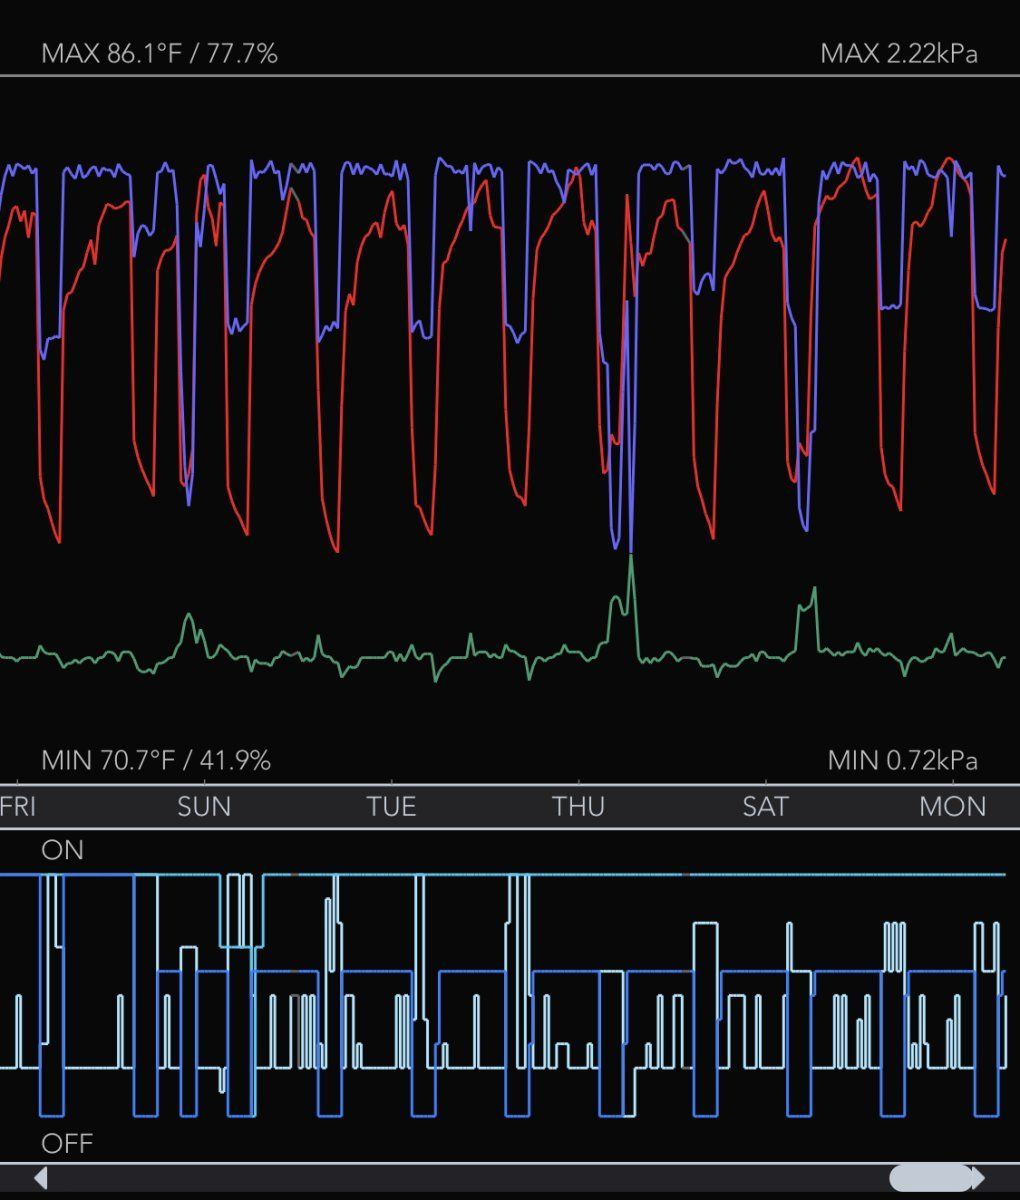Click the horizontal scrollbar thumb
This screenshot has width=1020, height=1200.
click(x=931, y=1178)
